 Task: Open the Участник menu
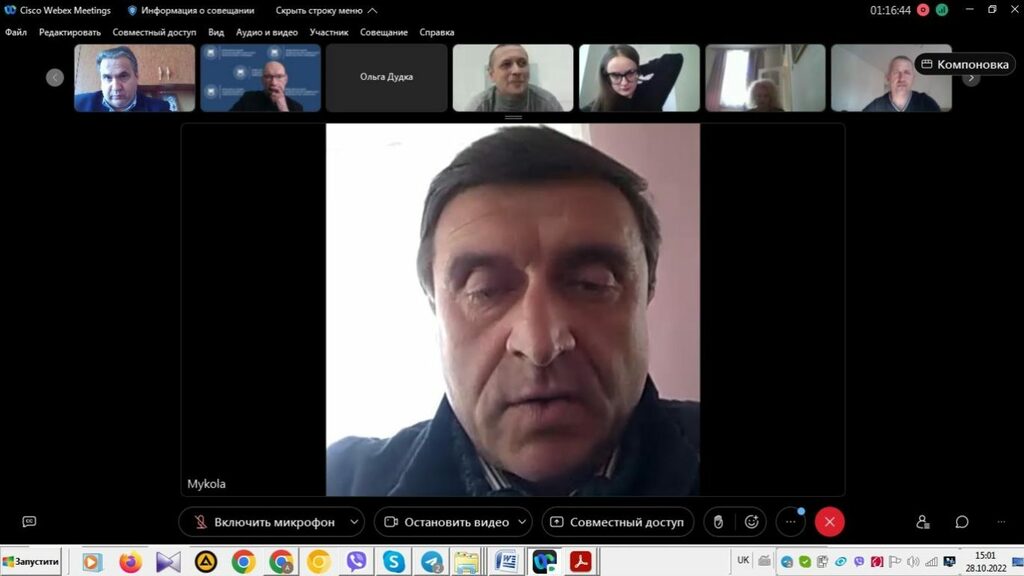click(329, 32)
